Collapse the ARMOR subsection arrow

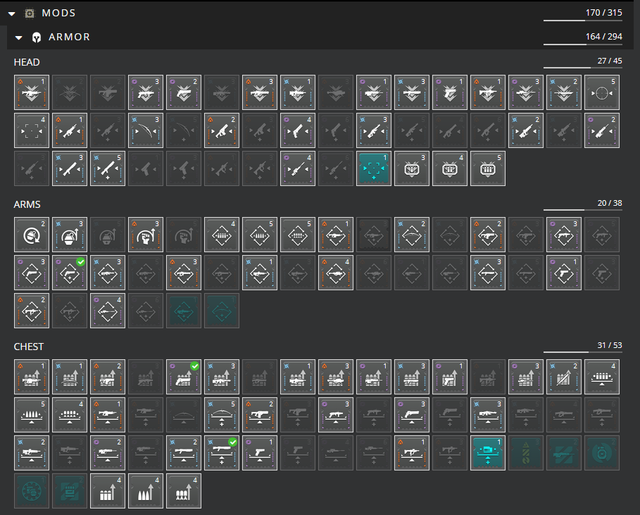point(19,38)
